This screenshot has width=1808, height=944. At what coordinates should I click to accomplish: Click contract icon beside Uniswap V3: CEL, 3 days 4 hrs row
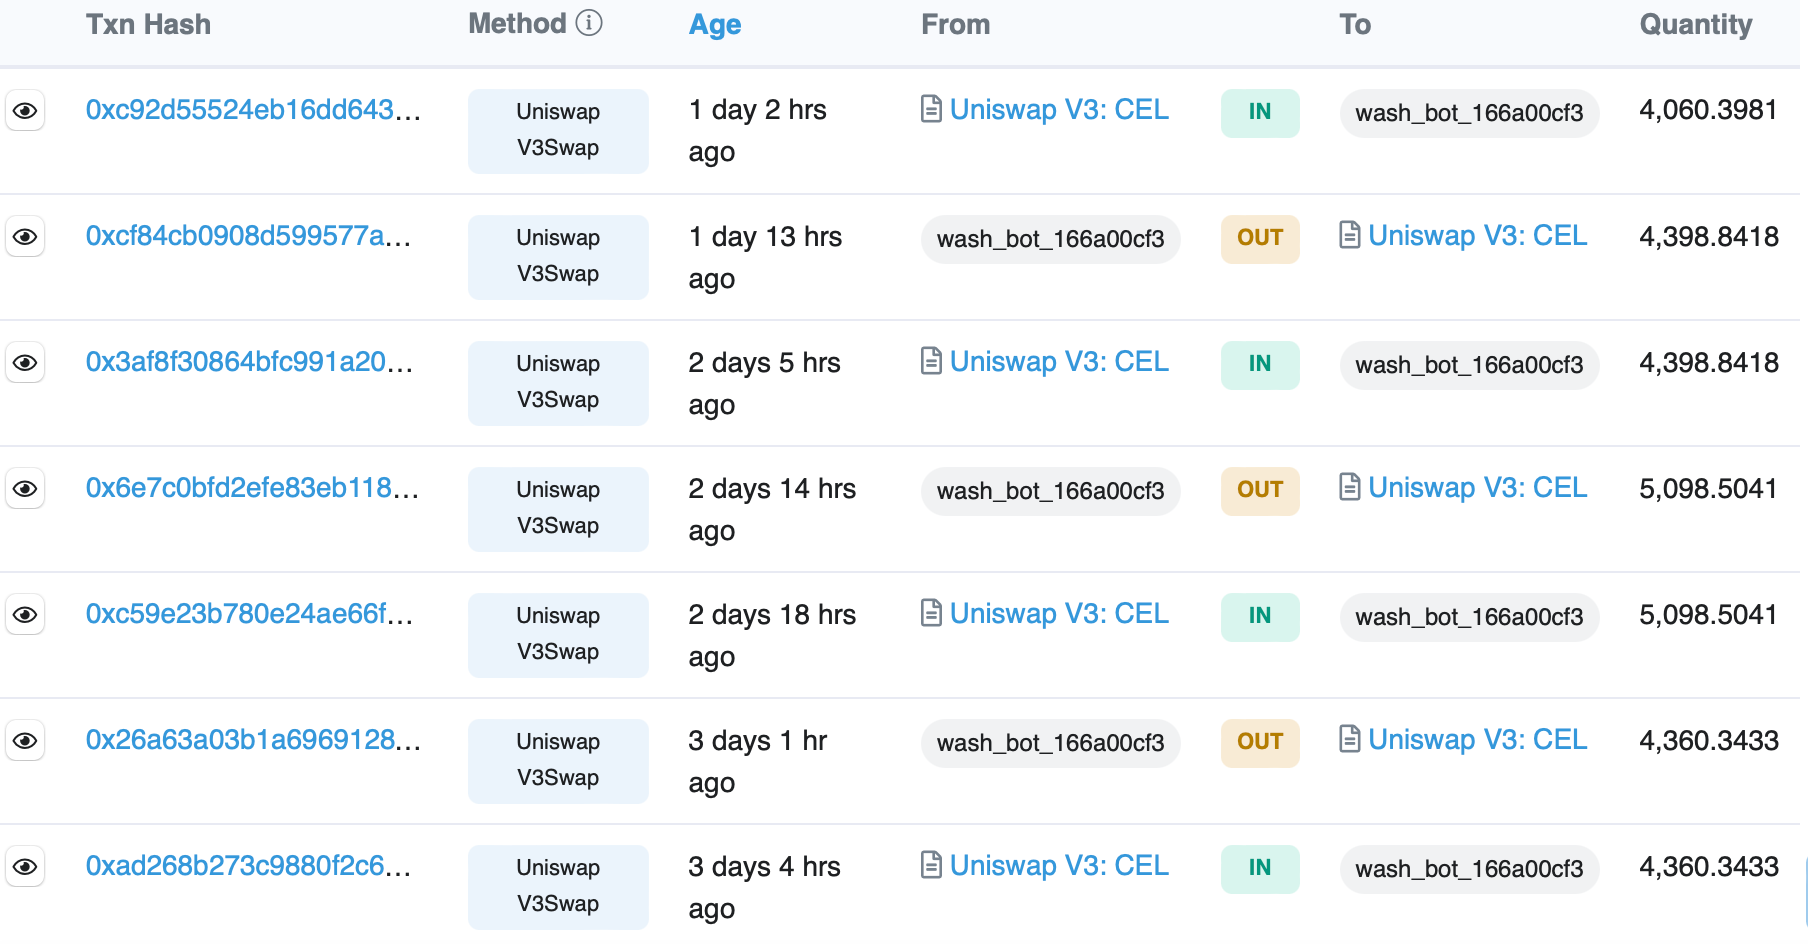pyautogui.click(x=931, y=865)
